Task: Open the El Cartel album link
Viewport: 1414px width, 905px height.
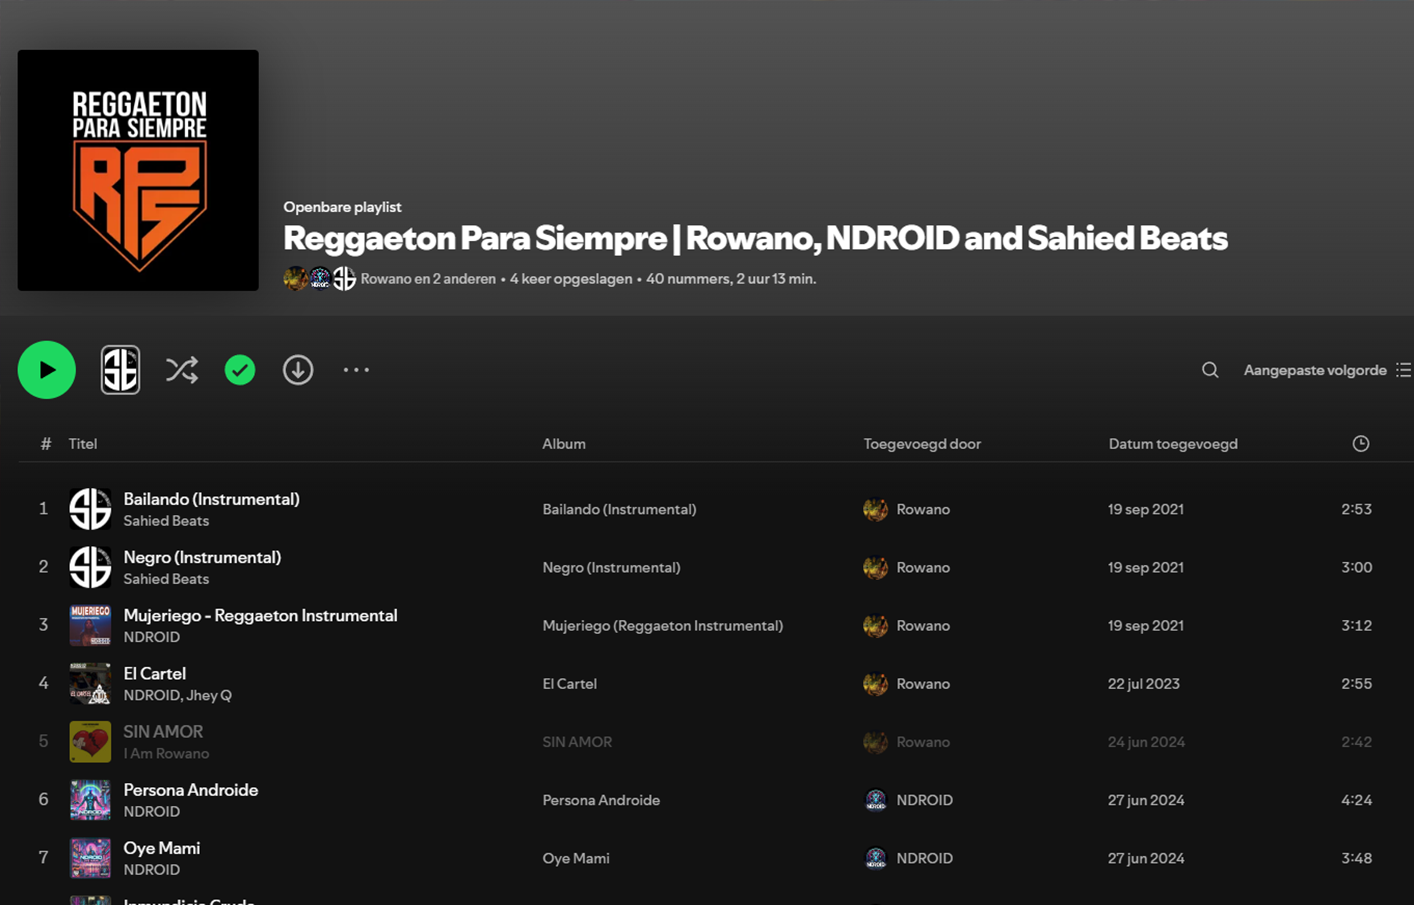Action: coord(569,683)
